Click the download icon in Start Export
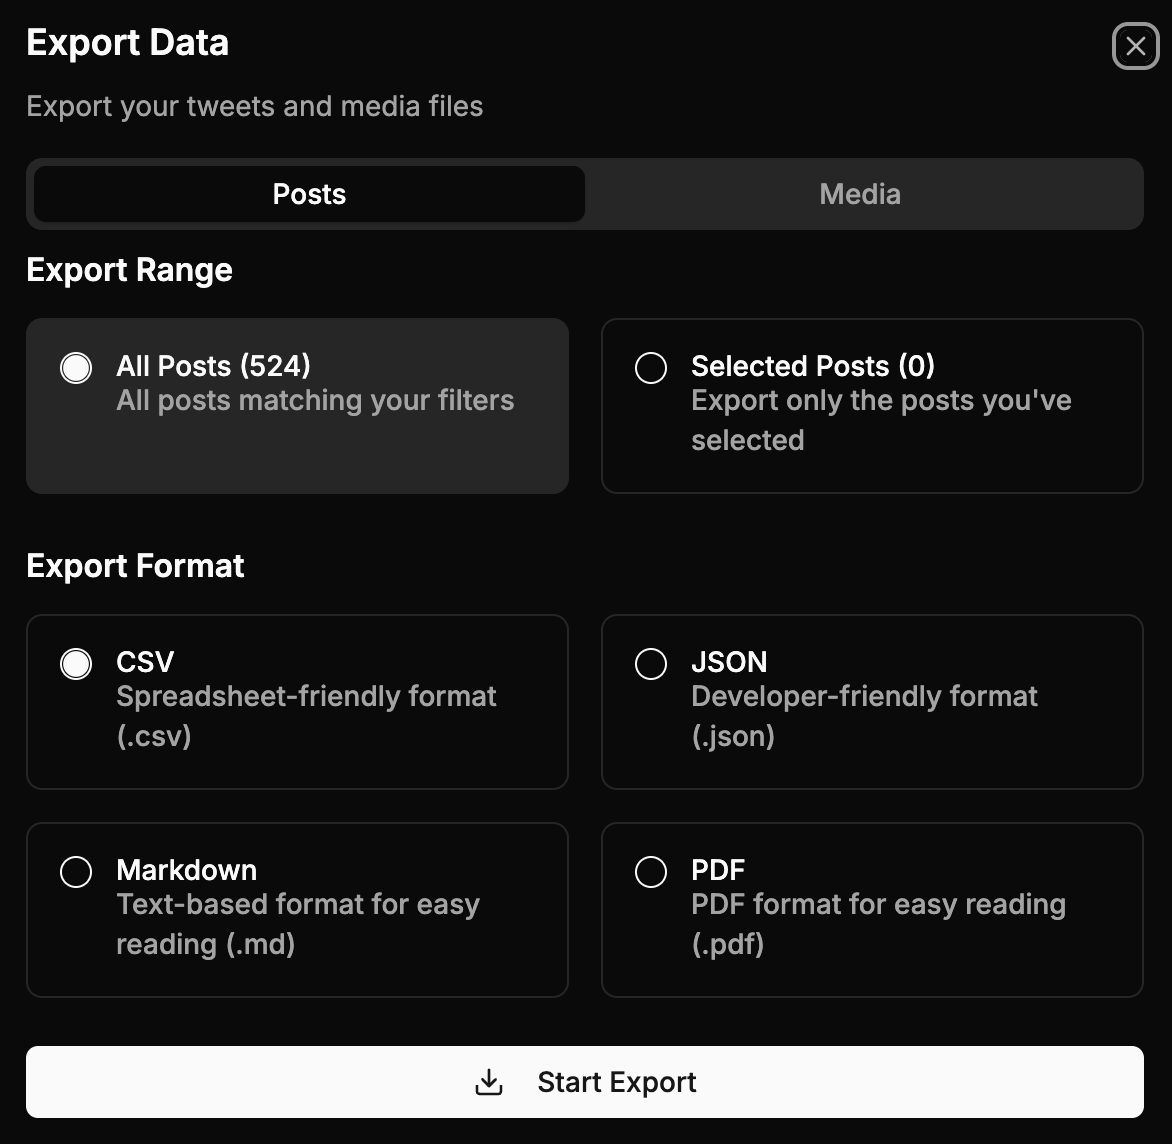Viewport: 1172px width, 1144px height. (489, 1082)
